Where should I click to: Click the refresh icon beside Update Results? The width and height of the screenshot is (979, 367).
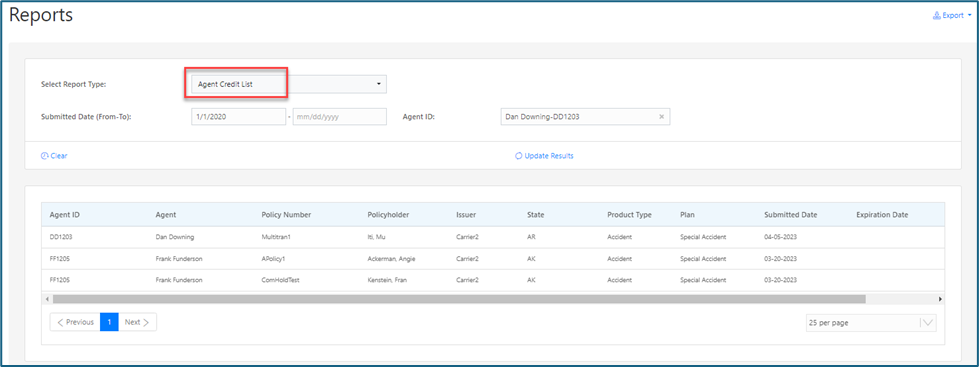click(x=518, y=156)
